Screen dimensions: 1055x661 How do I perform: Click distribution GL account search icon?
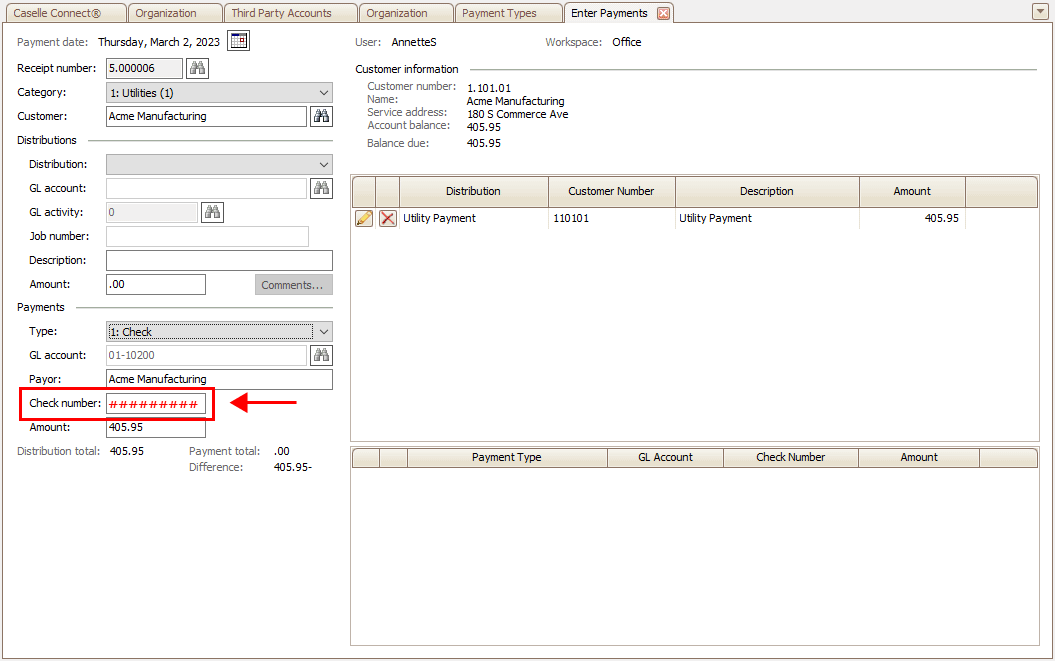(x=321, y=188)
